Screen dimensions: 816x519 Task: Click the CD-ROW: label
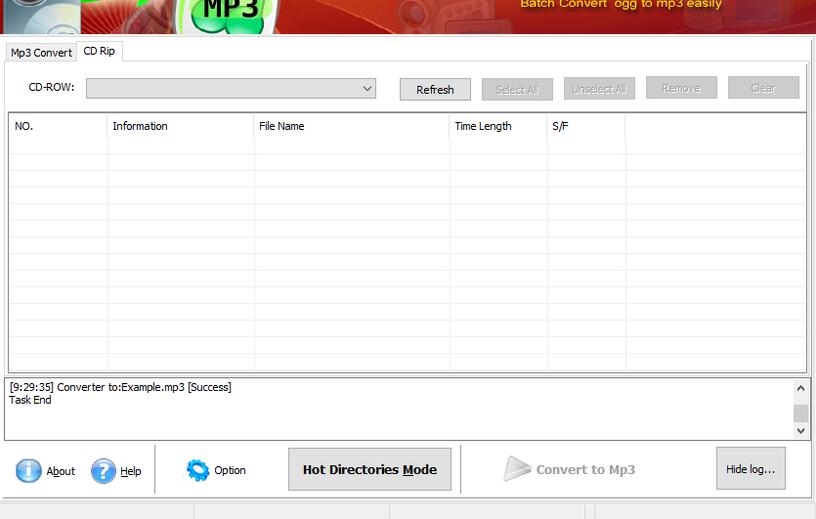[x=52, y=87]
